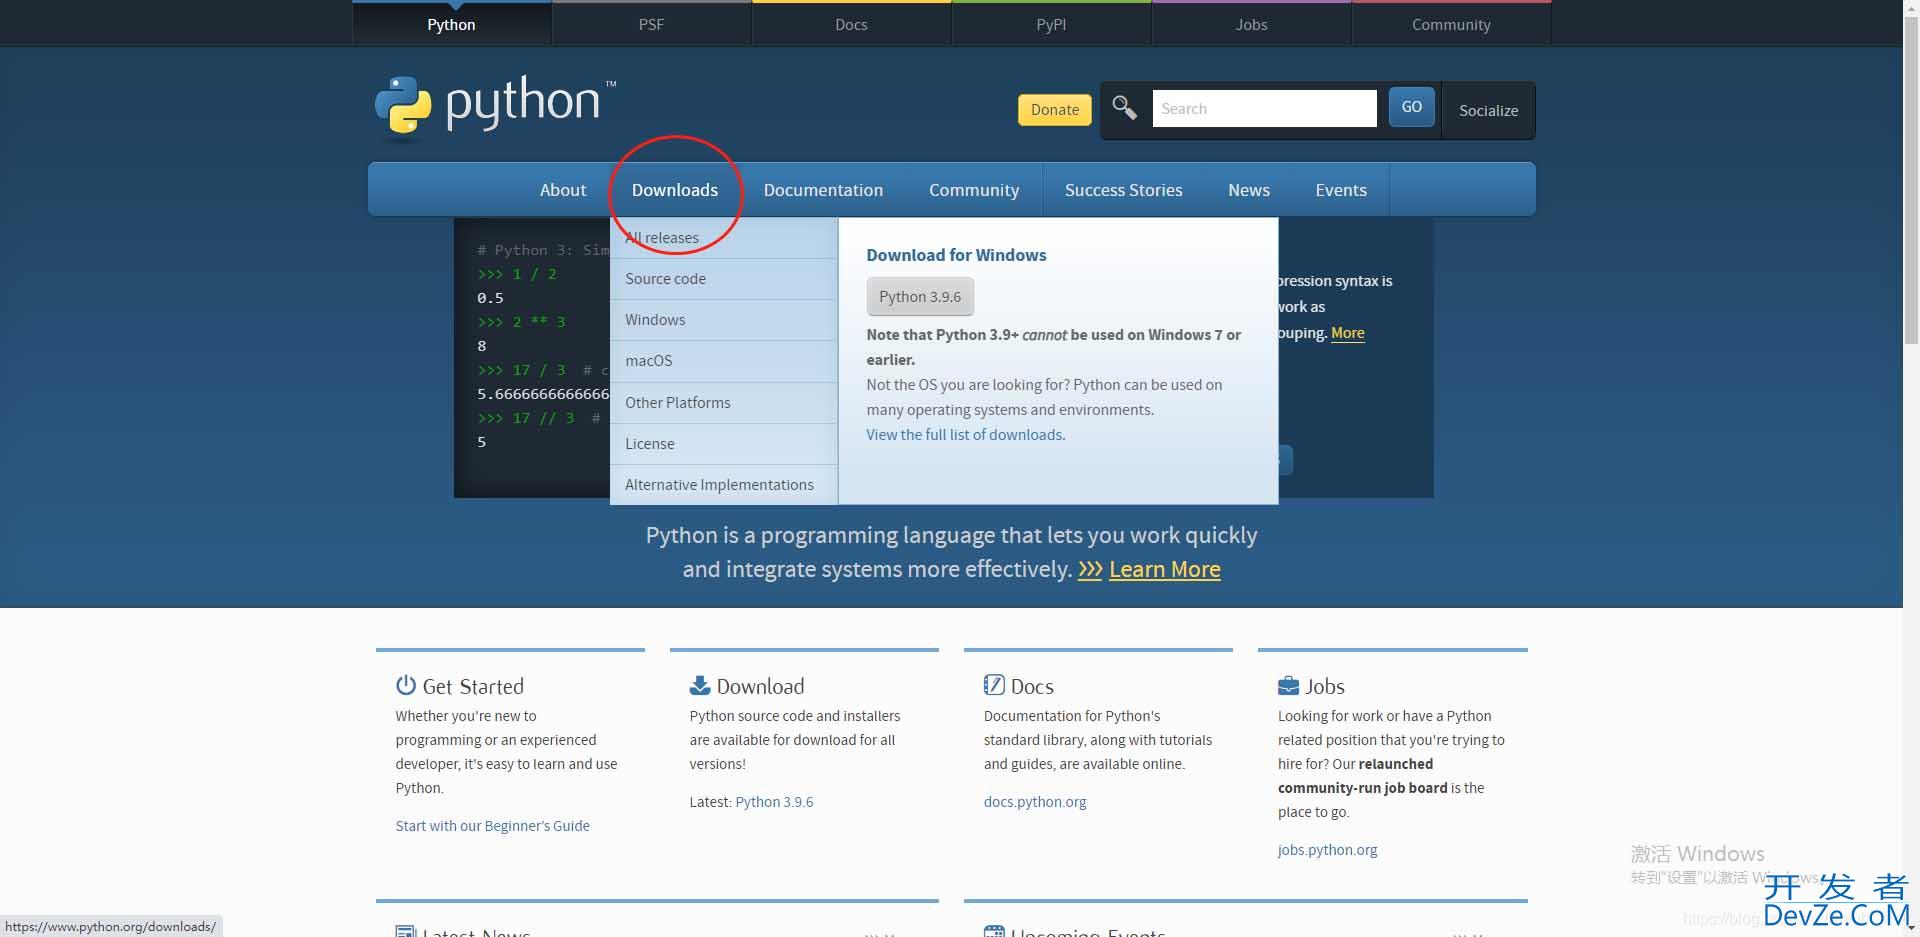The image size is (1920, 937).
Task: Open the Socialize dropdown
Action: point(1487,110)
